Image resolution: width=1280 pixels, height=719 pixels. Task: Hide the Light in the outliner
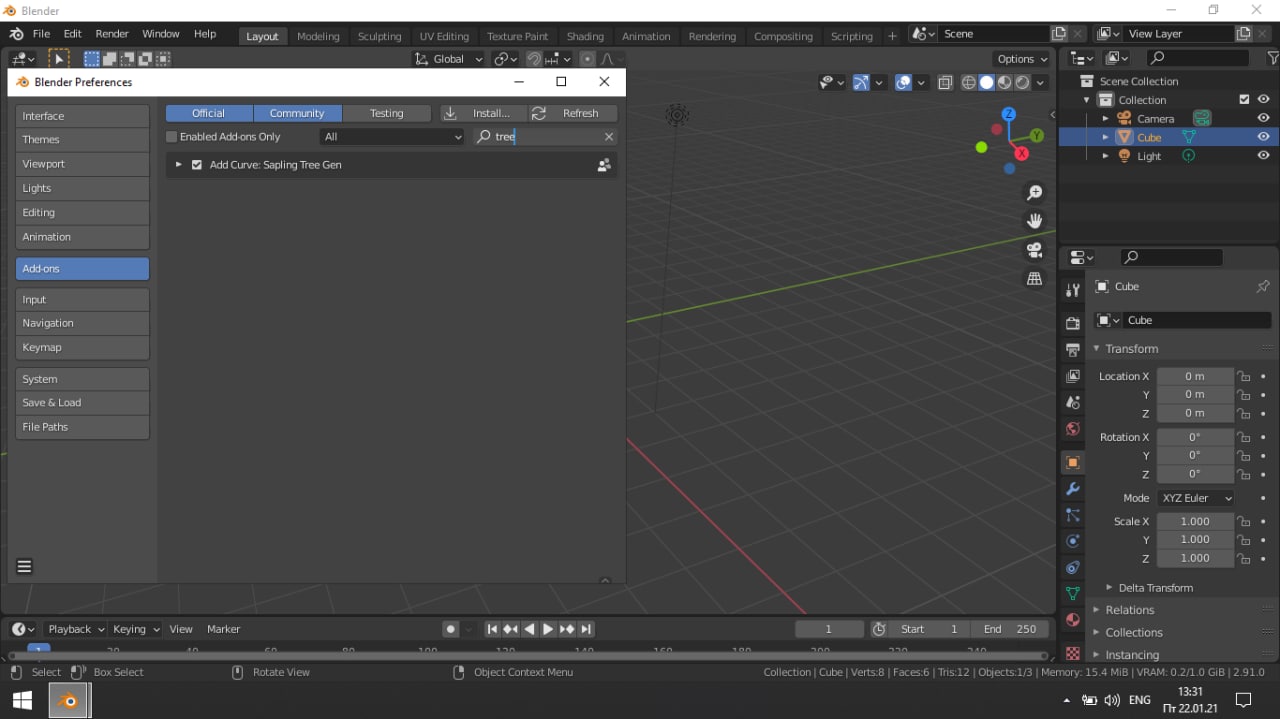click(x=1264, y=156)
